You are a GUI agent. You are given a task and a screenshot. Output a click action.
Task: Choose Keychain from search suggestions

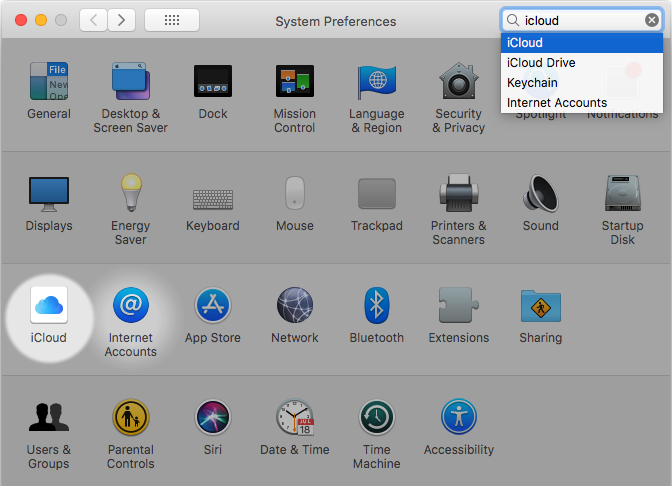coord(582,83)
